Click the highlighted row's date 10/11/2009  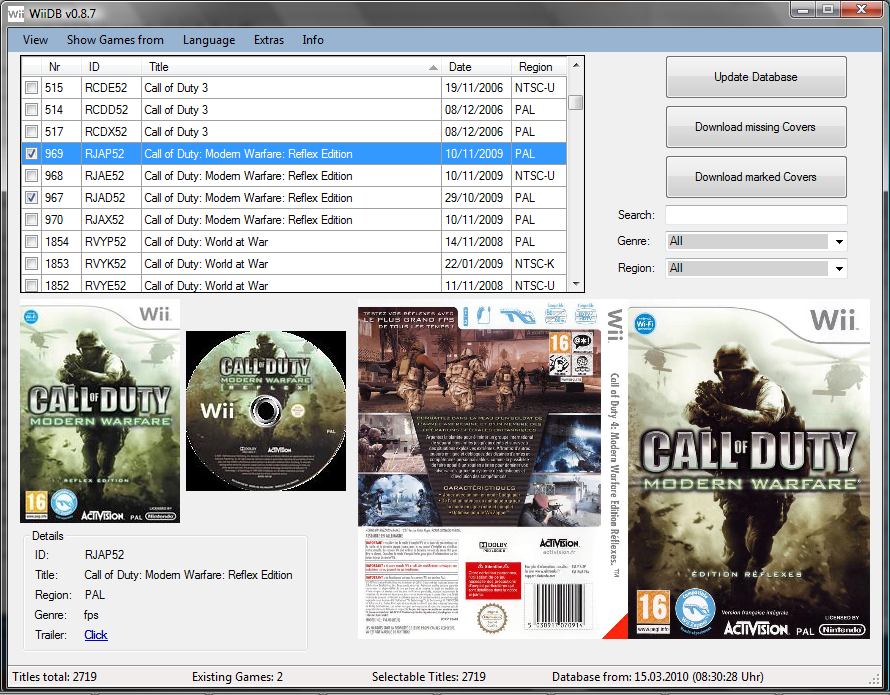point(474,154)
